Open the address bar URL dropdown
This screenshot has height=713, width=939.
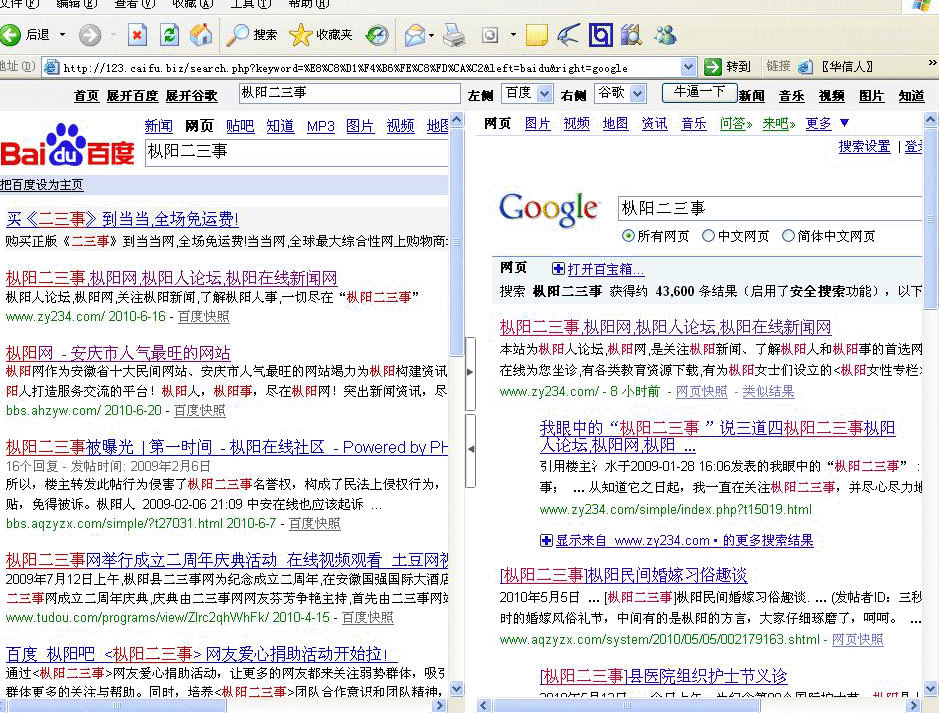point(688,67)
